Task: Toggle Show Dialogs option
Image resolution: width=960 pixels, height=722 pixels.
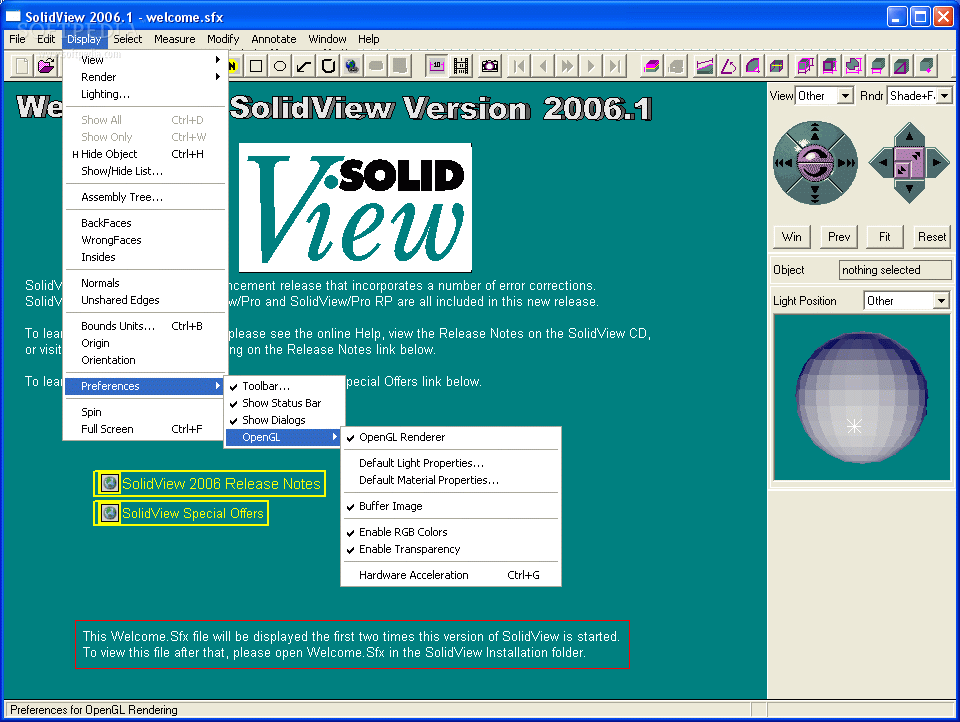Action: (x=285, y=420)
